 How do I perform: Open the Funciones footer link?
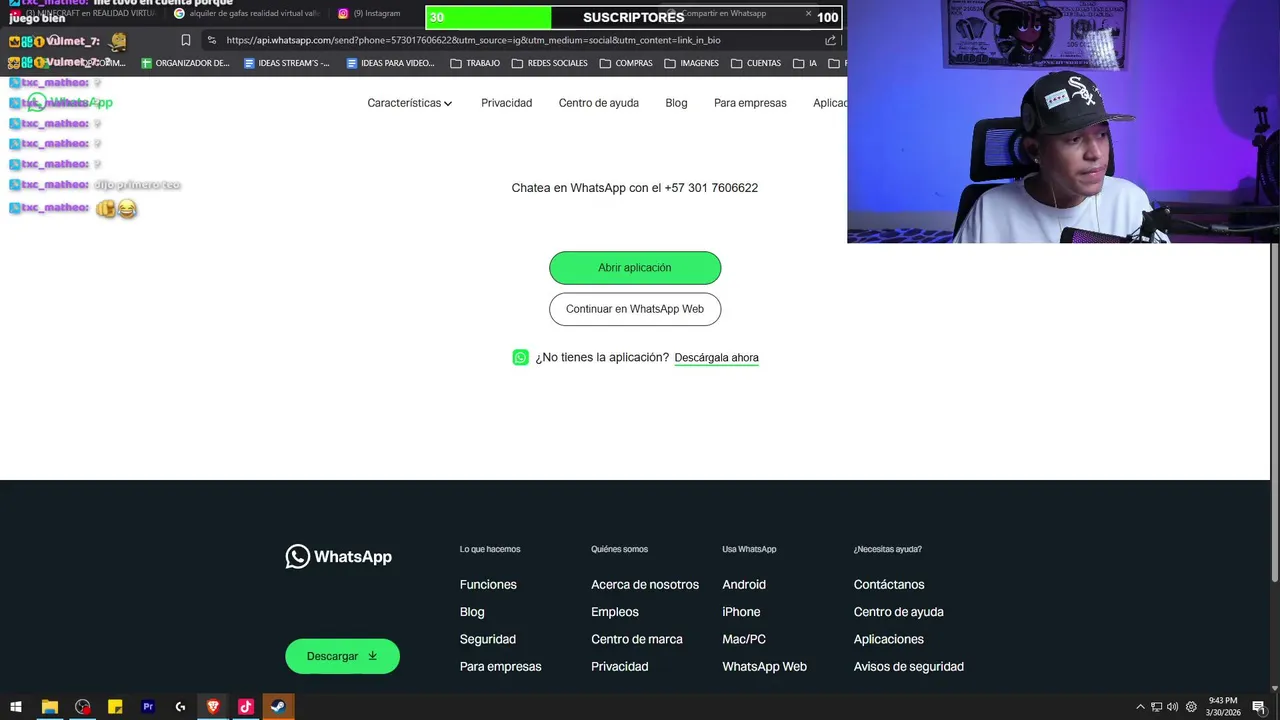point(488,585)
